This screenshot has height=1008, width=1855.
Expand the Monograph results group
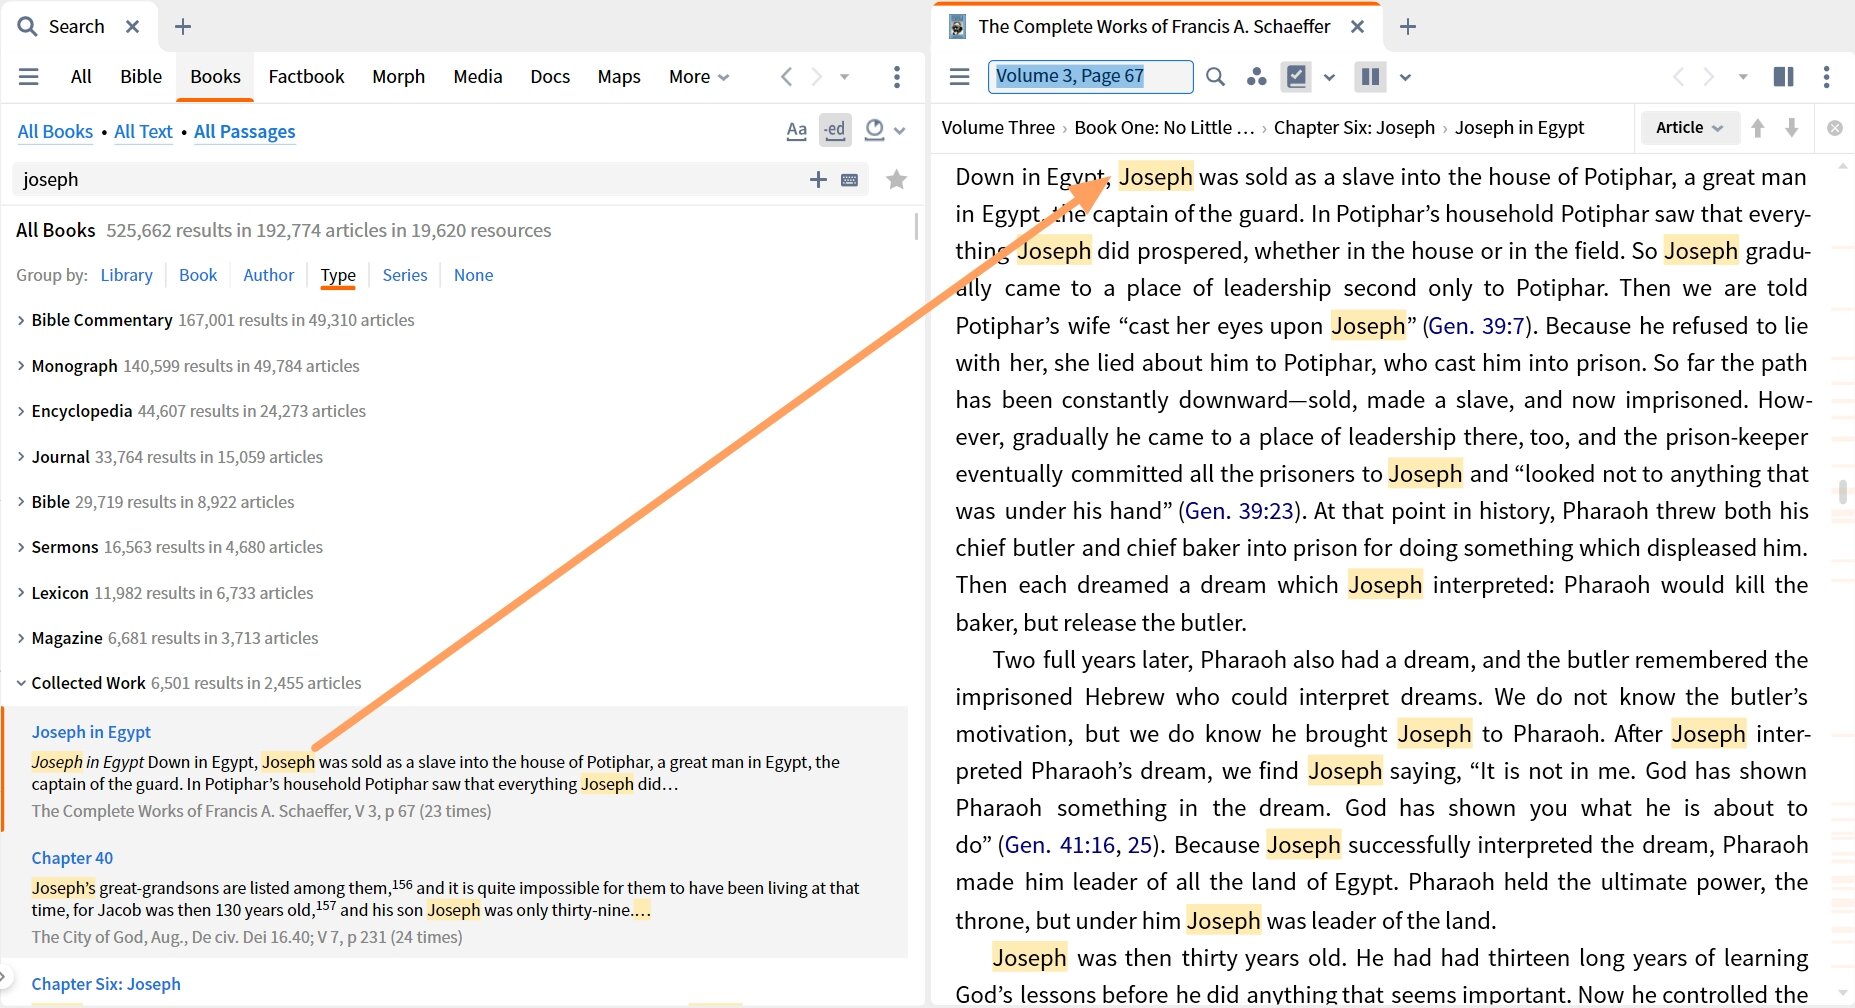[21, 366]
